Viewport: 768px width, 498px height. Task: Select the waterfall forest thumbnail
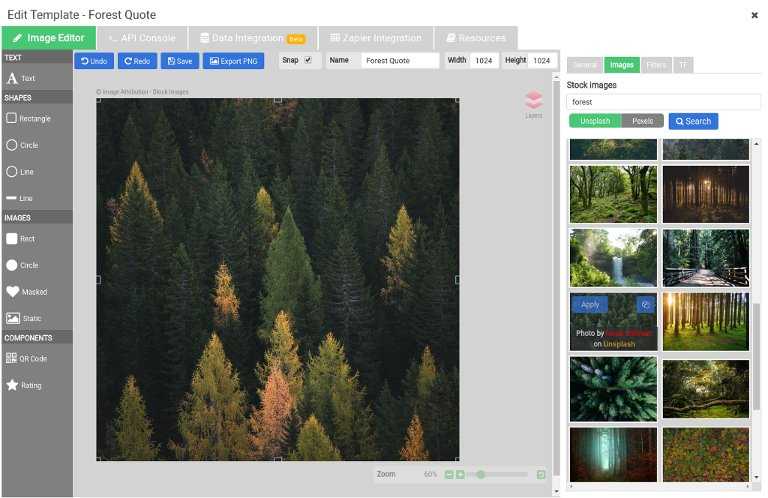pyautogui.click(x=613, y=258)
